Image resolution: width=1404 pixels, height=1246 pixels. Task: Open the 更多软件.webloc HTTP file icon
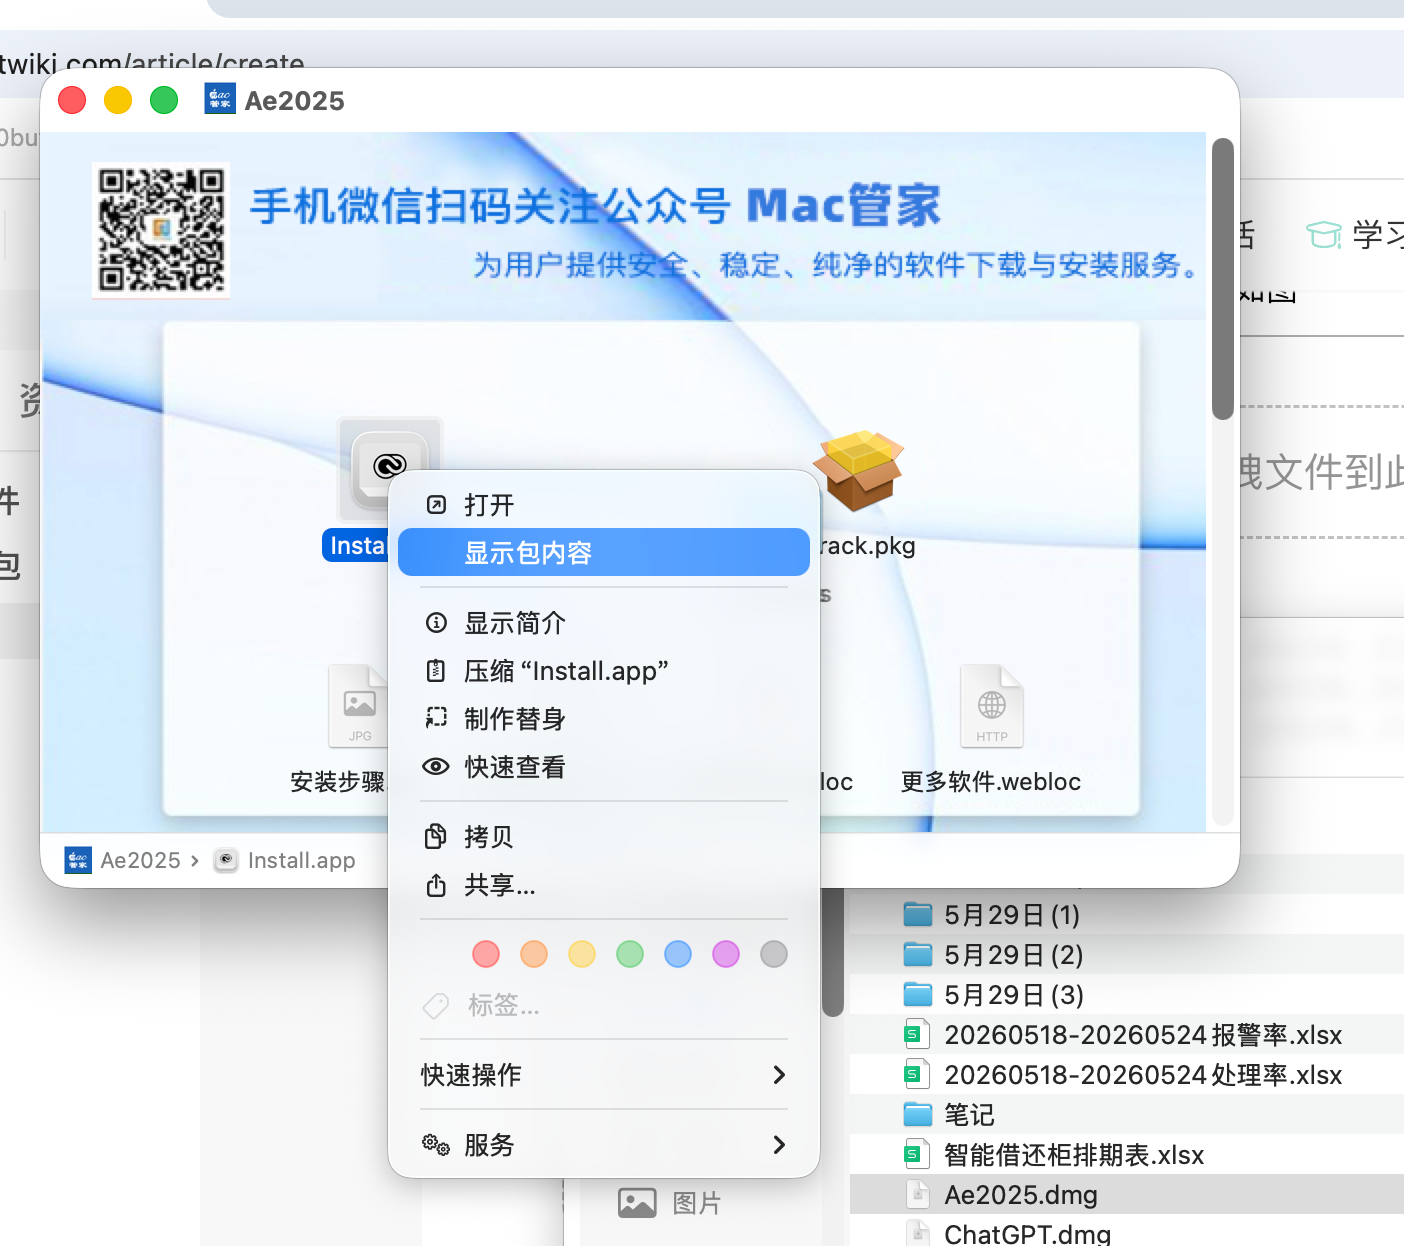(991, 706)
